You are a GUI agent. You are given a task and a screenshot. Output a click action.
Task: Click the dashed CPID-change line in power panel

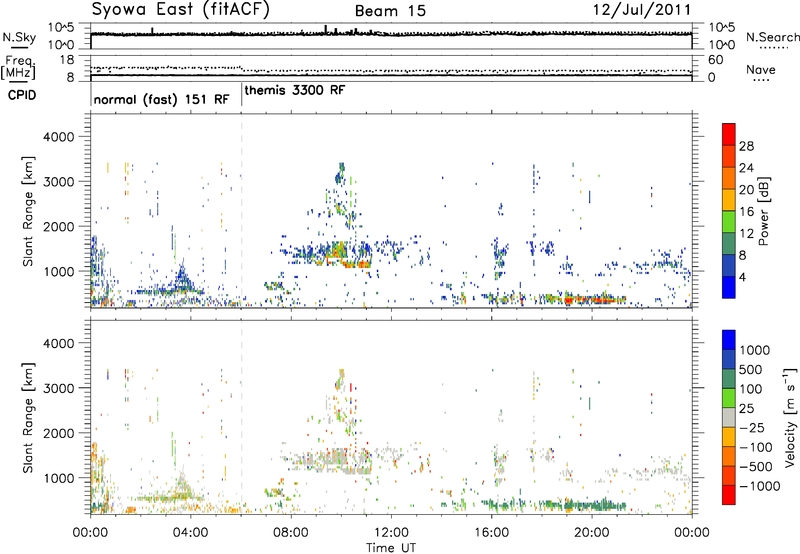click(241, 211)
